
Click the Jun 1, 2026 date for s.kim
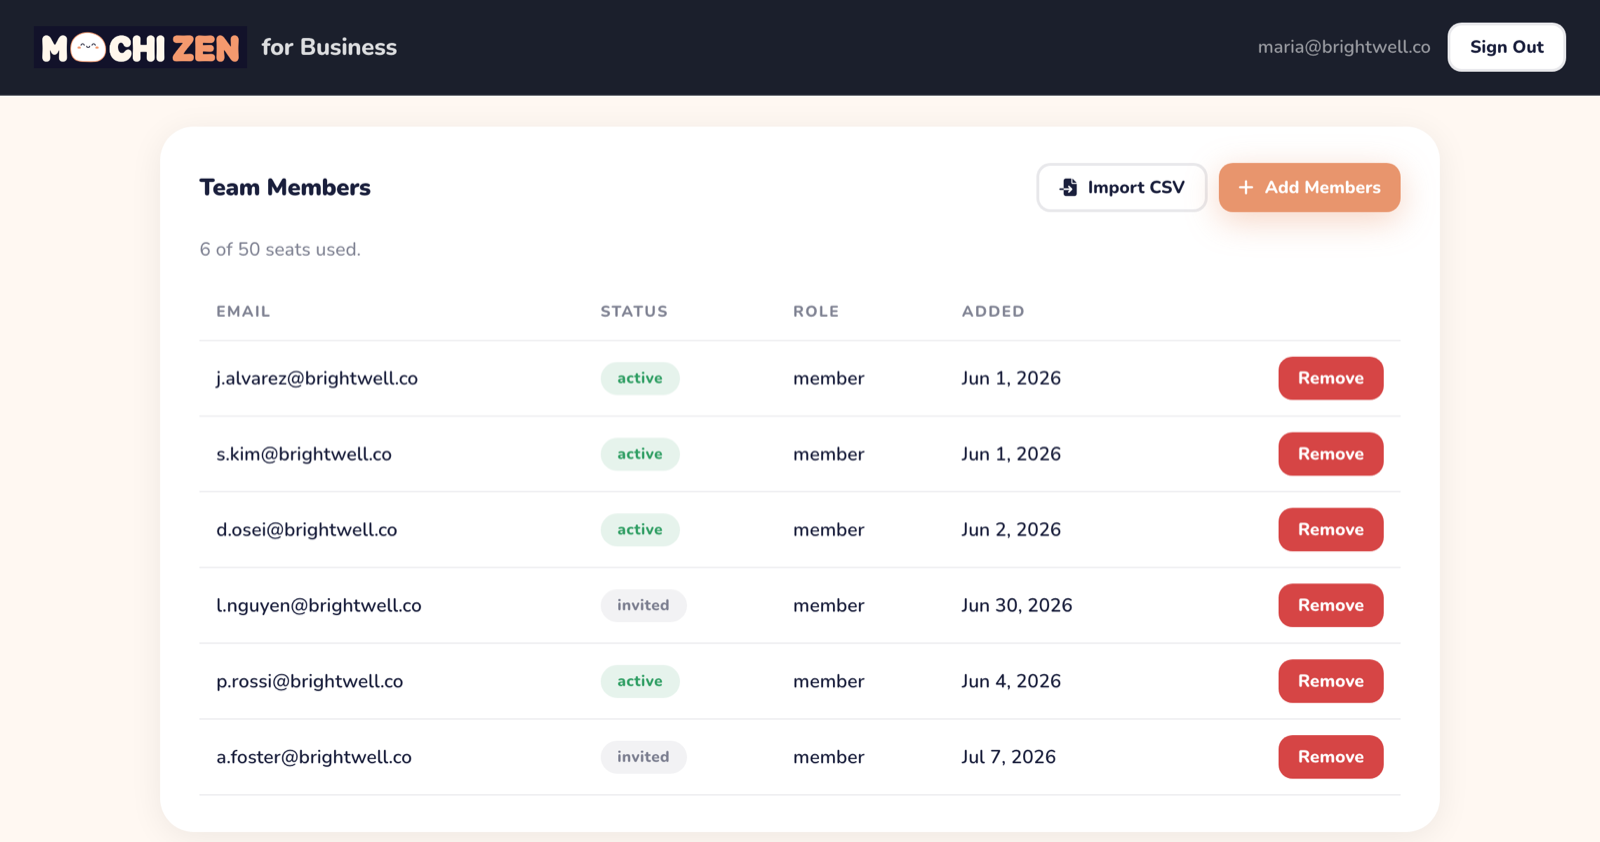pos(1011,454)
